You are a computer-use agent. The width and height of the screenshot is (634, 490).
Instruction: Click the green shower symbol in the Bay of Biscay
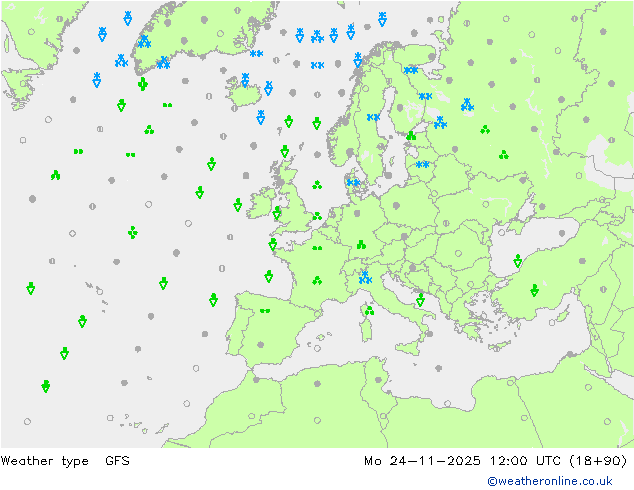point(268,276)
